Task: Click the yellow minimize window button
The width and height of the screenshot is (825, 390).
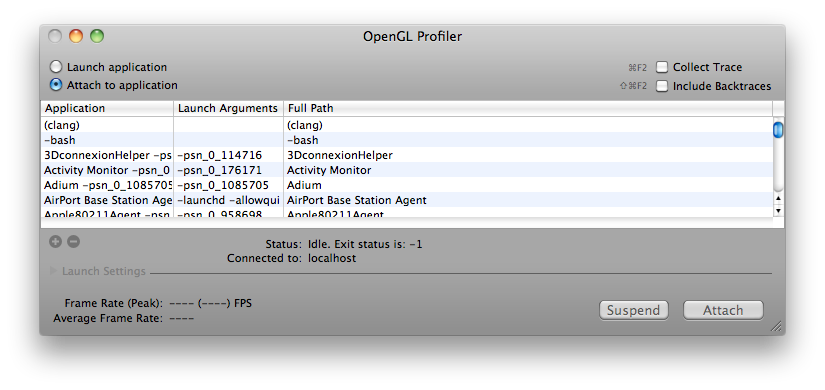Action: point(76,36)
